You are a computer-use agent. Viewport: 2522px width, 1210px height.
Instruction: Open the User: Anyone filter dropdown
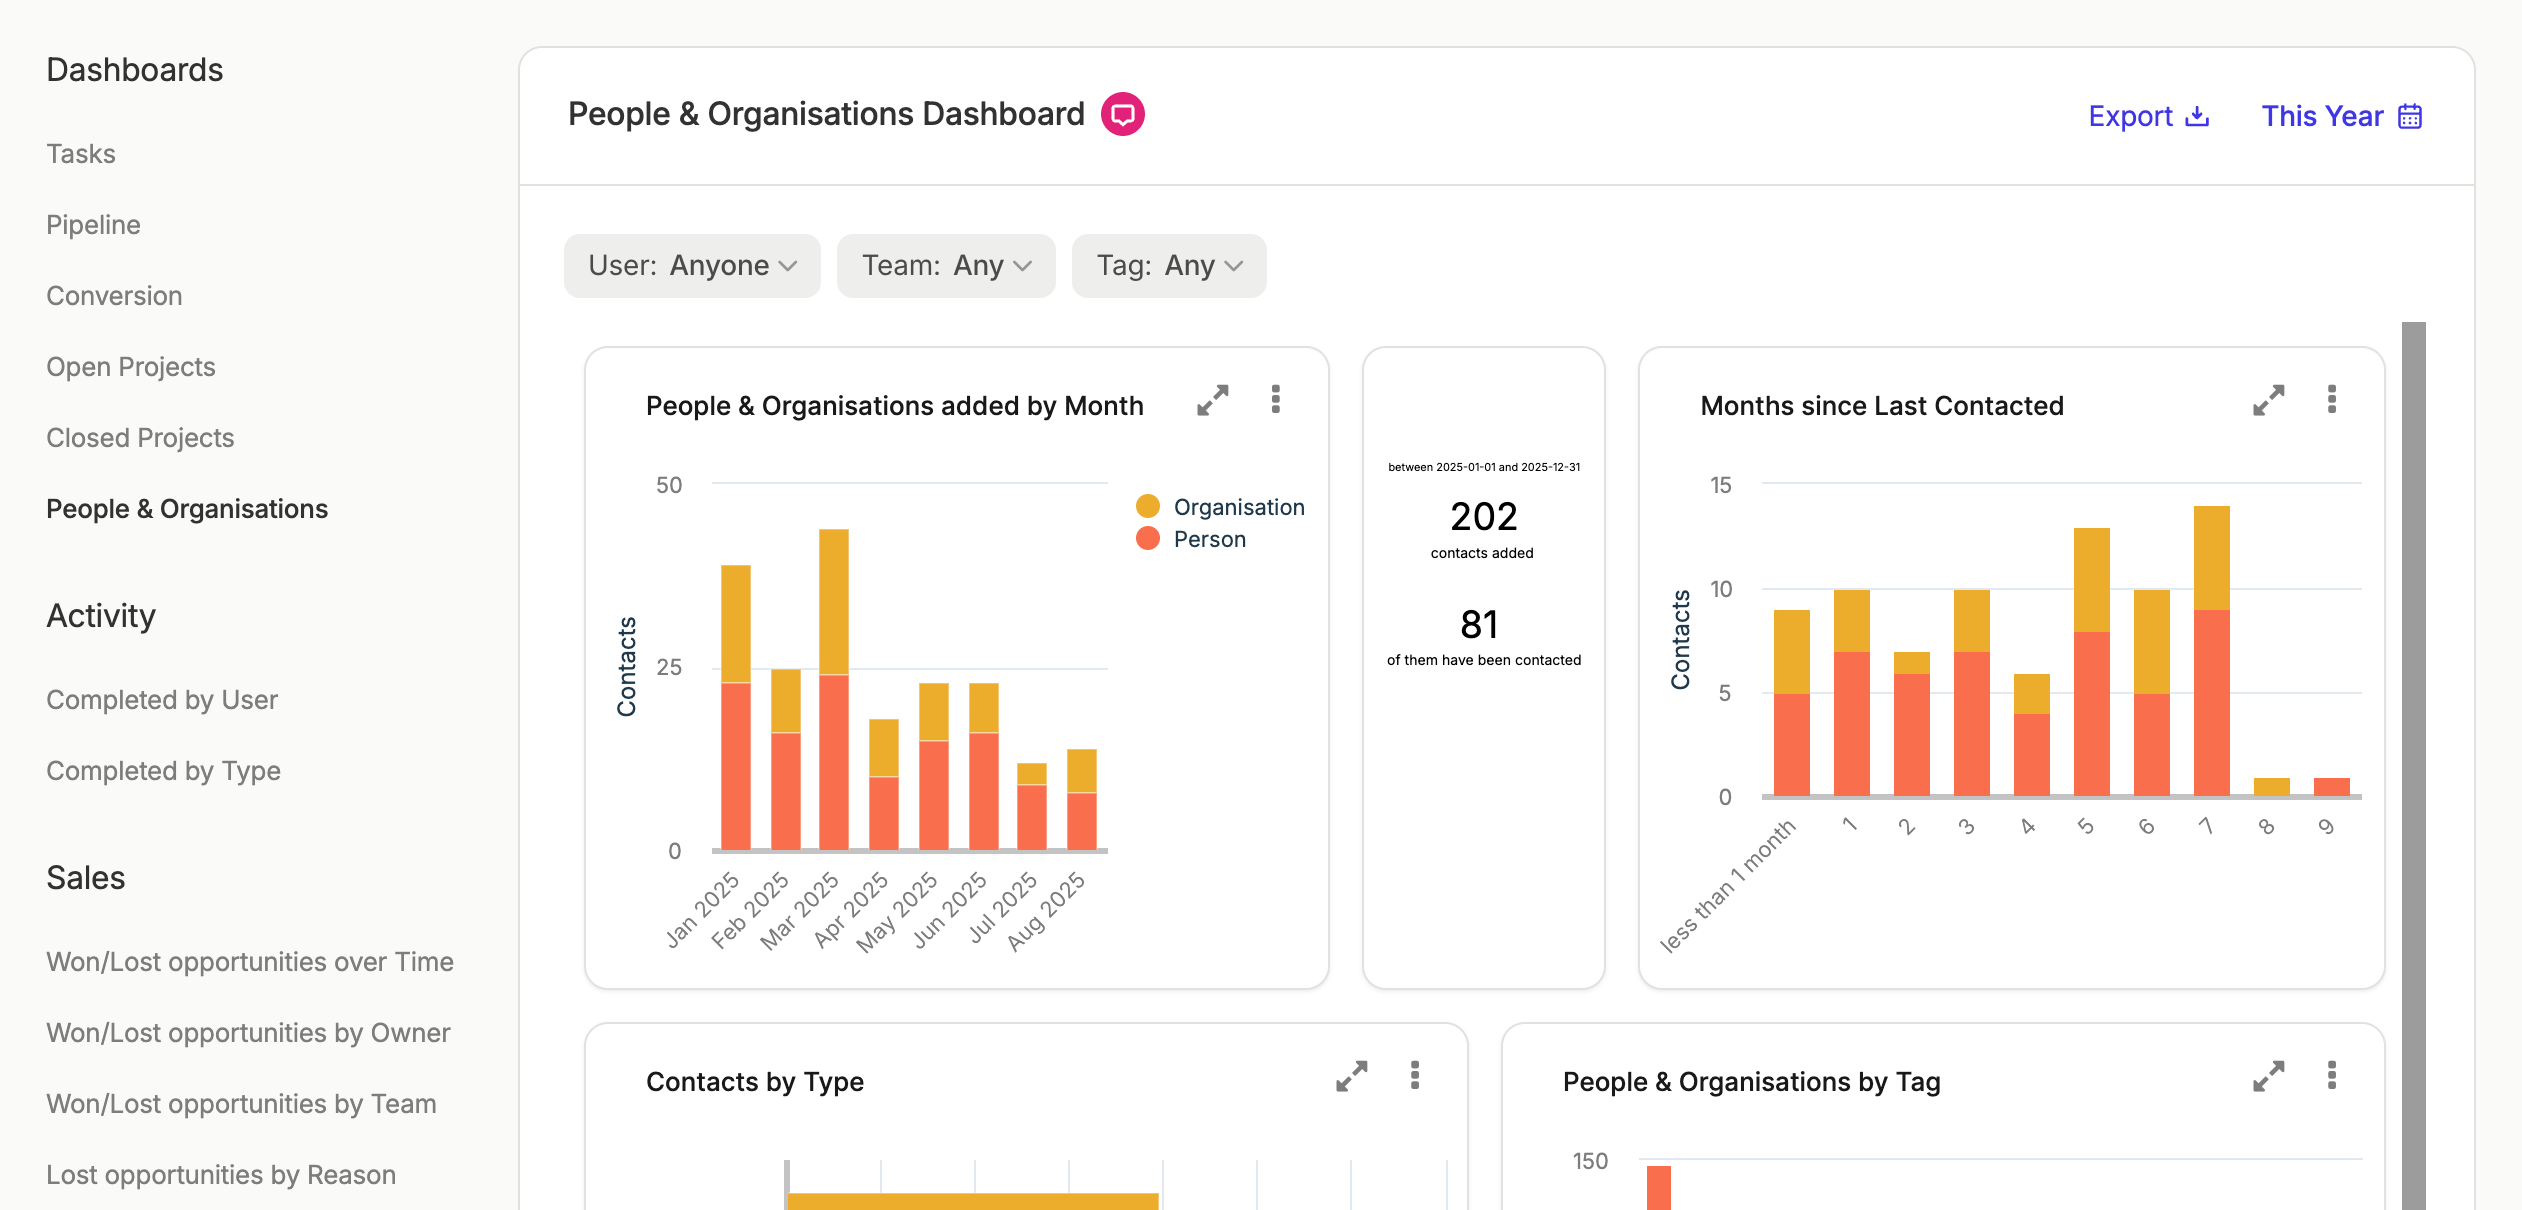[692, 266]
